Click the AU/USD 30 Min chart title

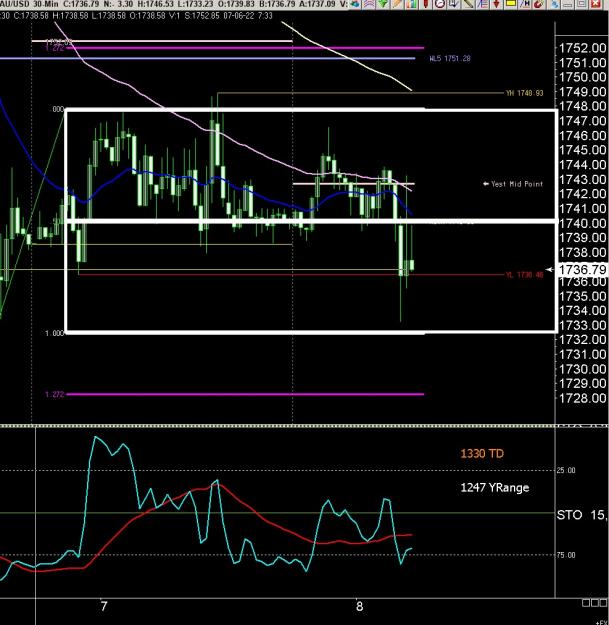[x=29, y=4]
